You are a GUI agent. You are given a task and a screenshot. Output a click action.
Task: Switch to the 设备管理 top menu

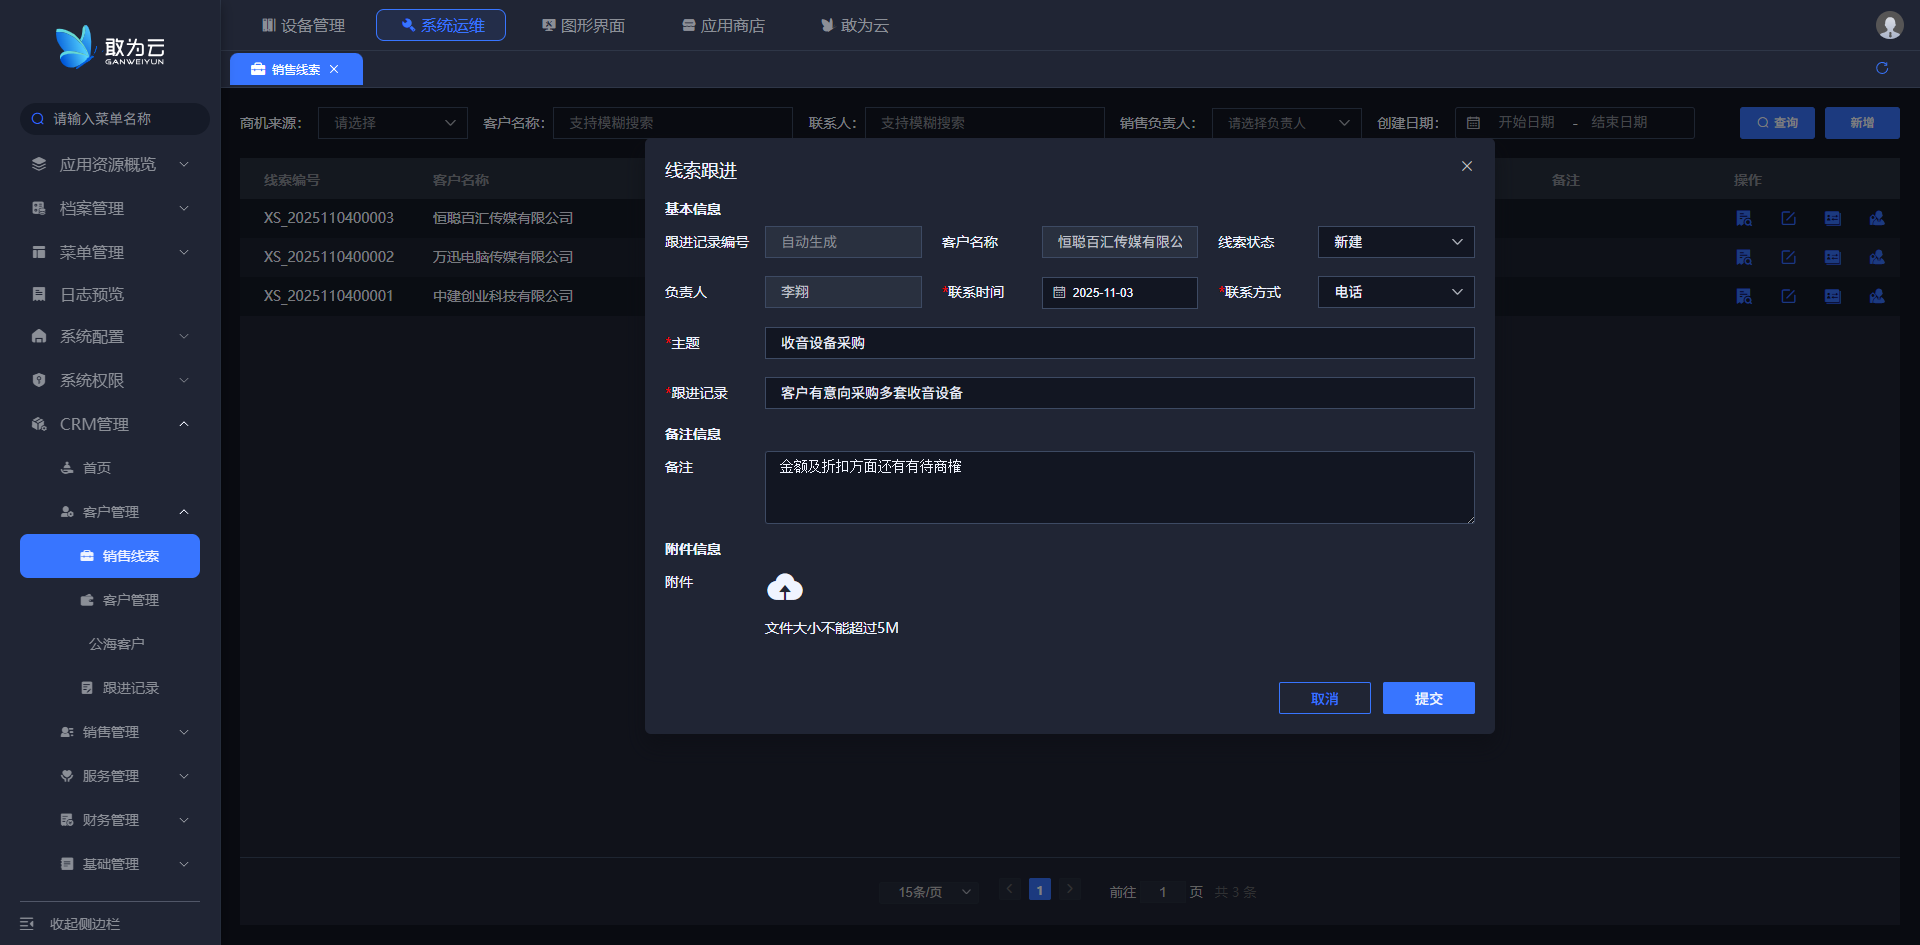[303, 25]
